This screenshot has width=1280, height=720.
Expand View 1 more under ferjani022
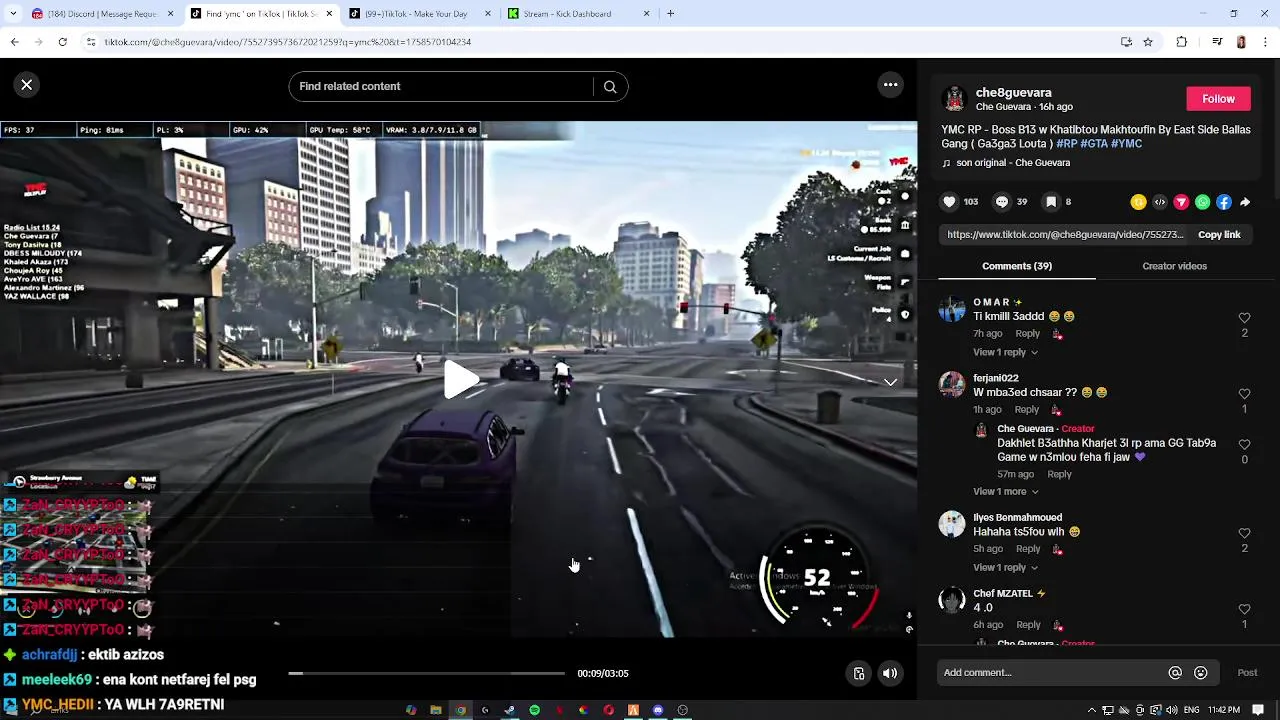point(1005,491)
